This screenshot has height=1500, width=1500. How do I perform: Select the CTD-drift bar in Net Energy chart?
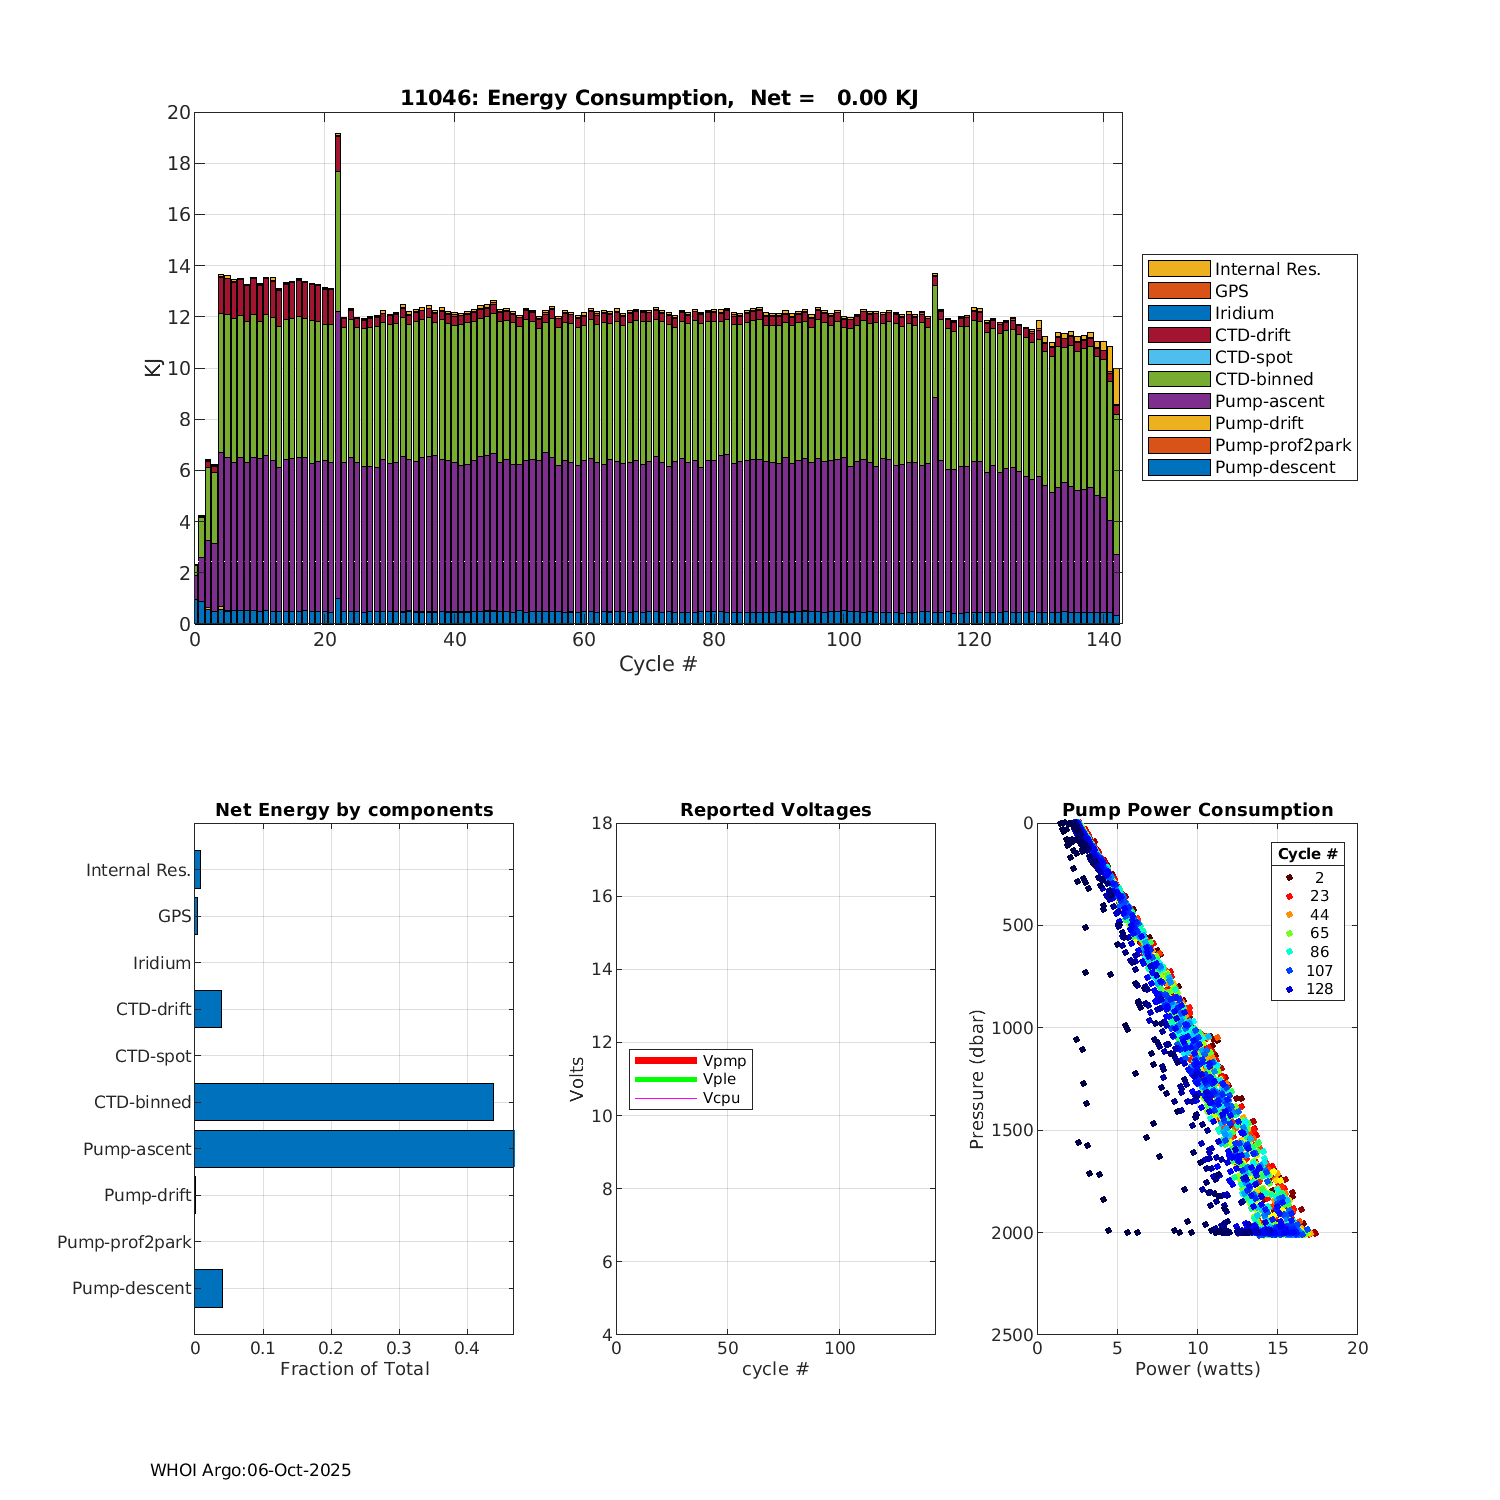208,1009
